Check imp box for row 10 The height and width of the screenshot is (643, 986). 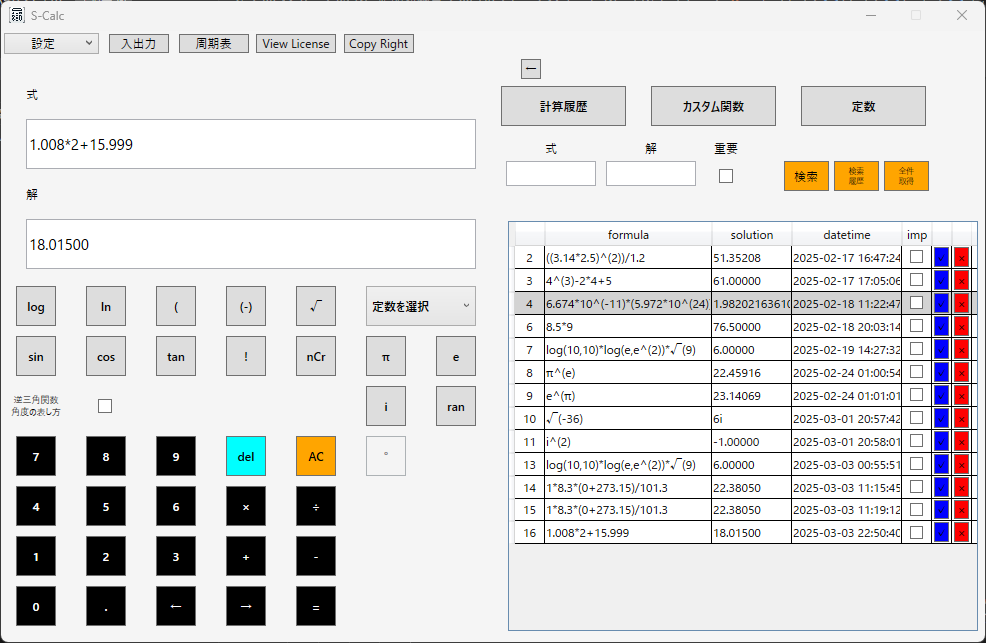[917, 417]
